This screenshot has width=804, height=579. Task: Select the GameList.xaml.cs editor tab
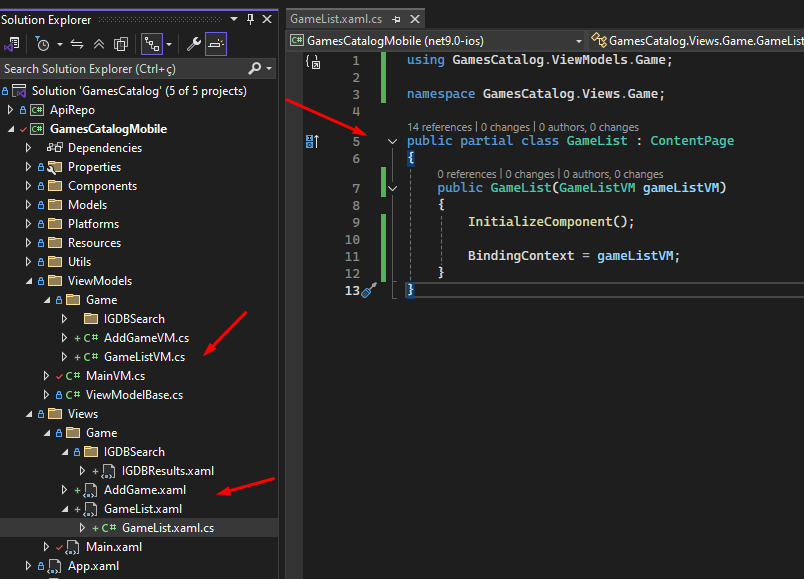click(335, 19)
